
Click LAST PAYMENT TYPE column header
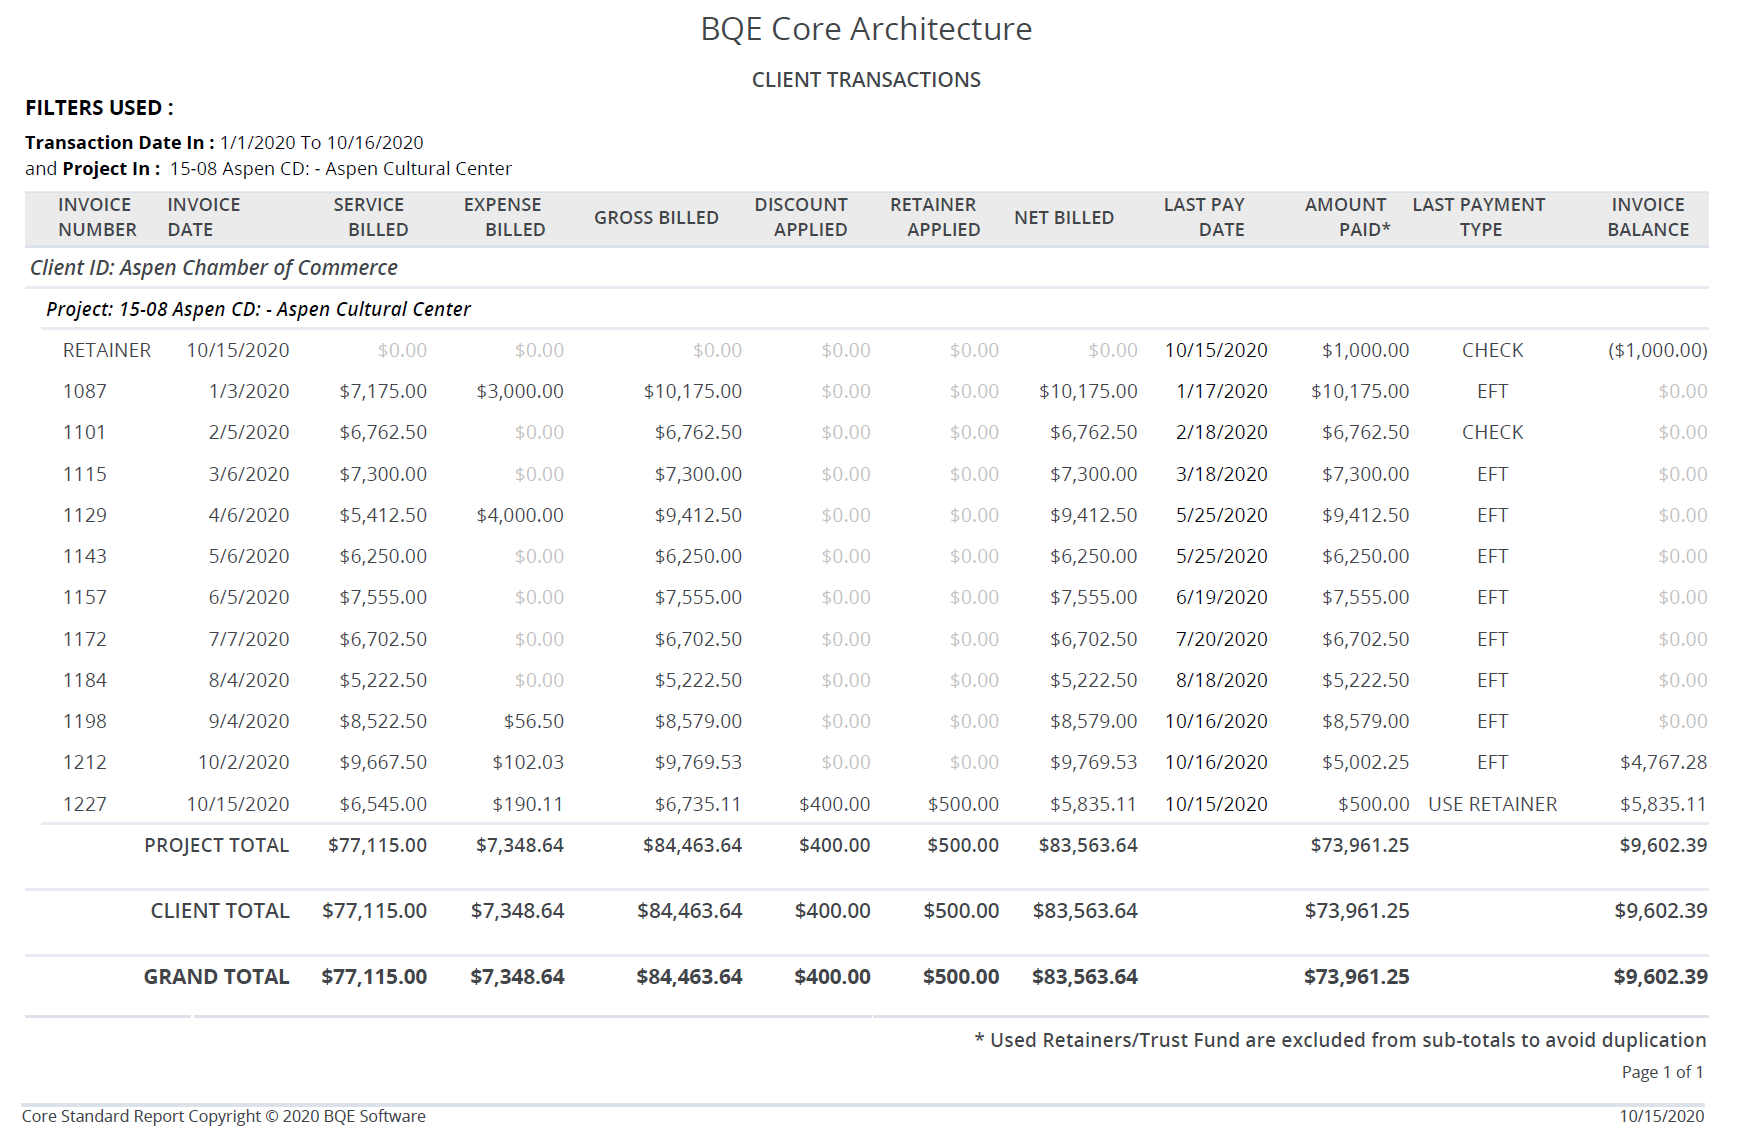(x=1479, y=217)
